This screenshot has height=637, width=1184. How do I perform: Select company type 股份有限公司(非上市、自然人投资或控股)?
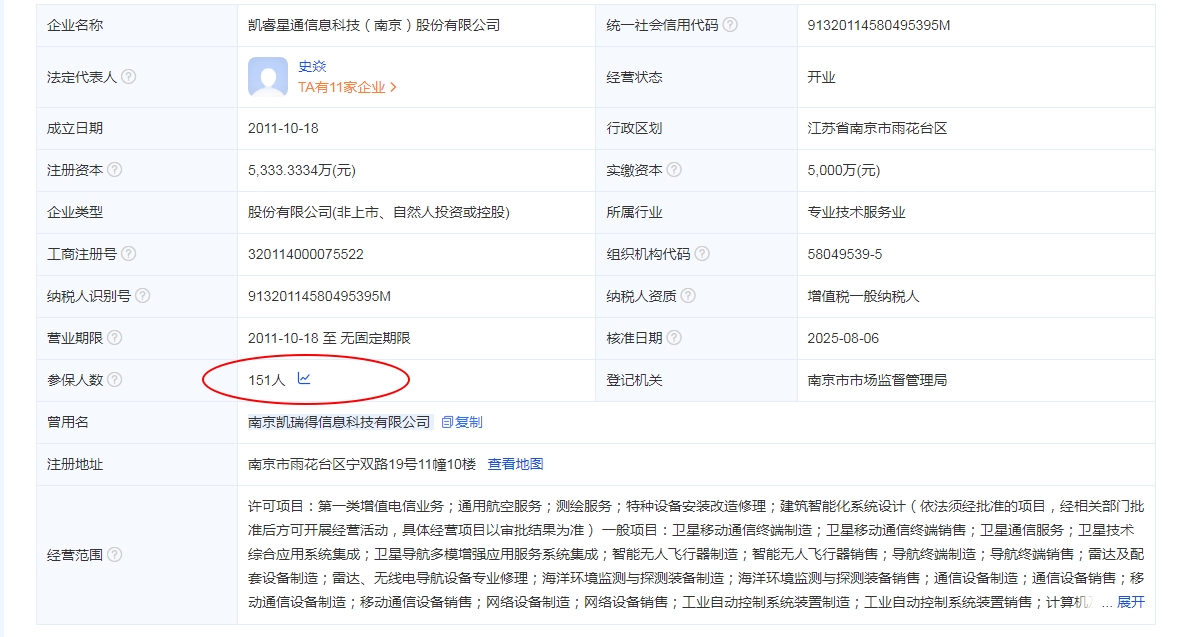379,212
